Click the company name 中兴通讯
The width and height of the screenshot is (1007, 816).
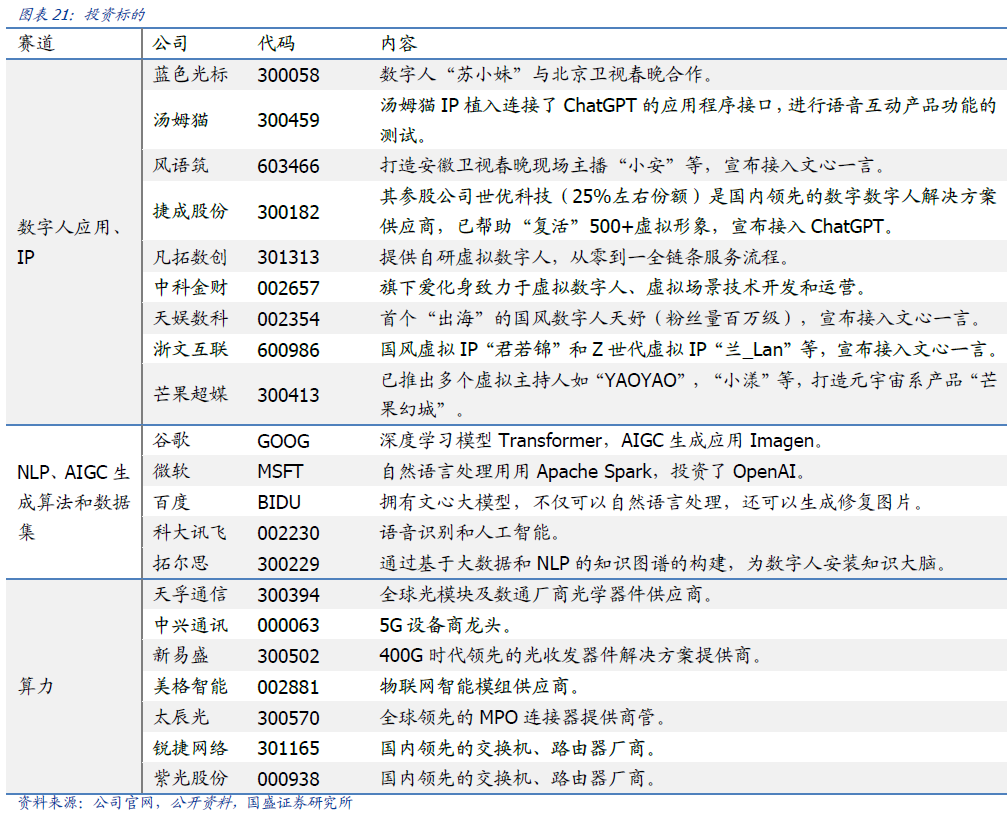[x=190, y=625]
